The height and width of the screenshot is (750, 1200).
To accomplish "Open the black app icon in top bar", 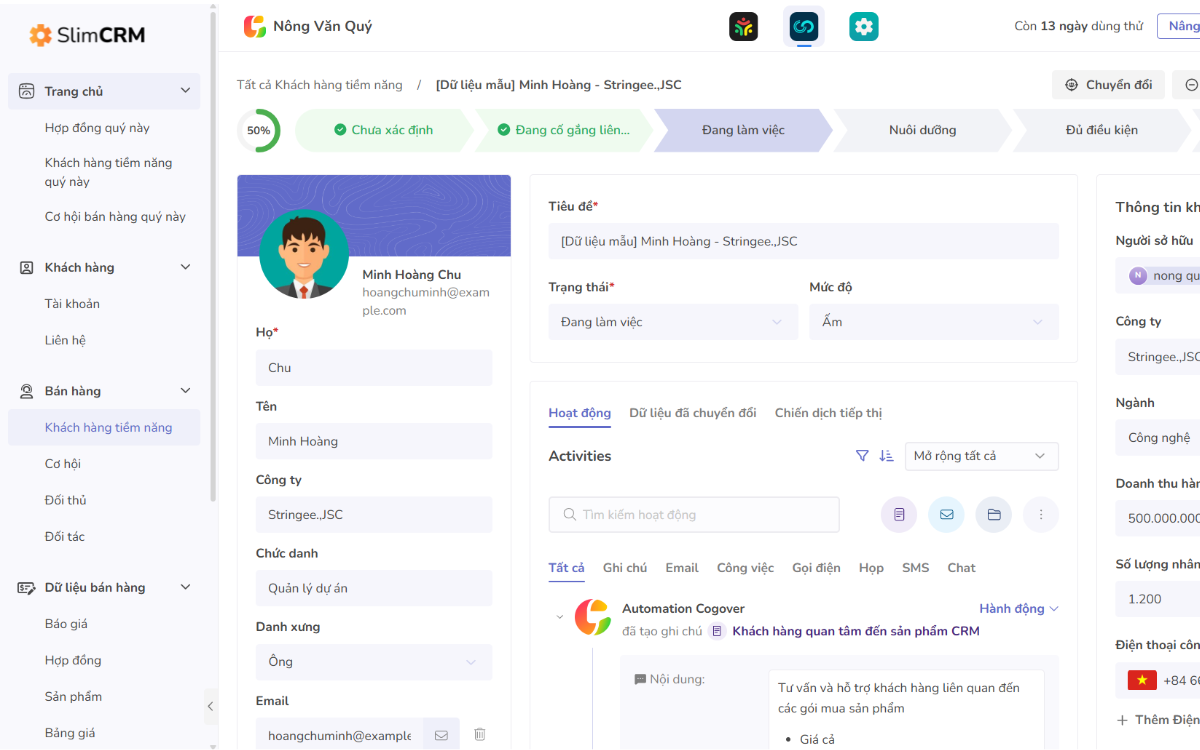I will coord(743,26).
